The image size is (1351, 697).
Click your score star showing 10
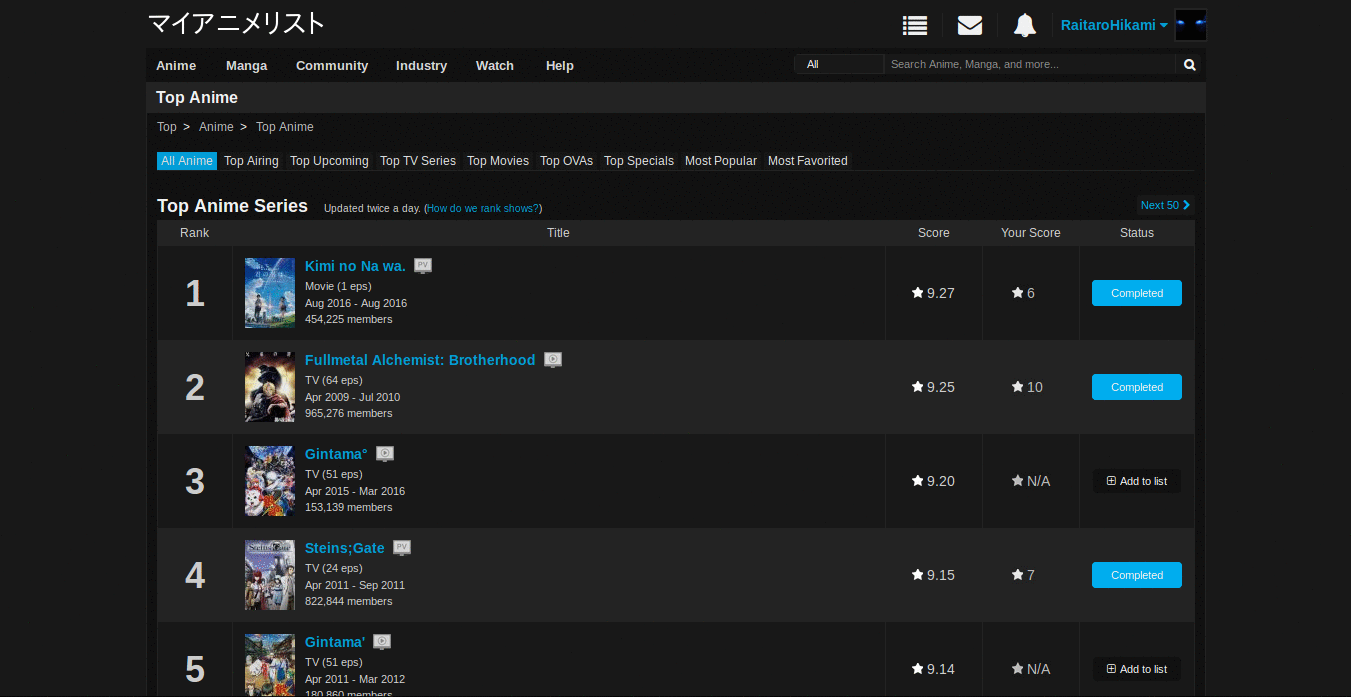pos(1018,387)
